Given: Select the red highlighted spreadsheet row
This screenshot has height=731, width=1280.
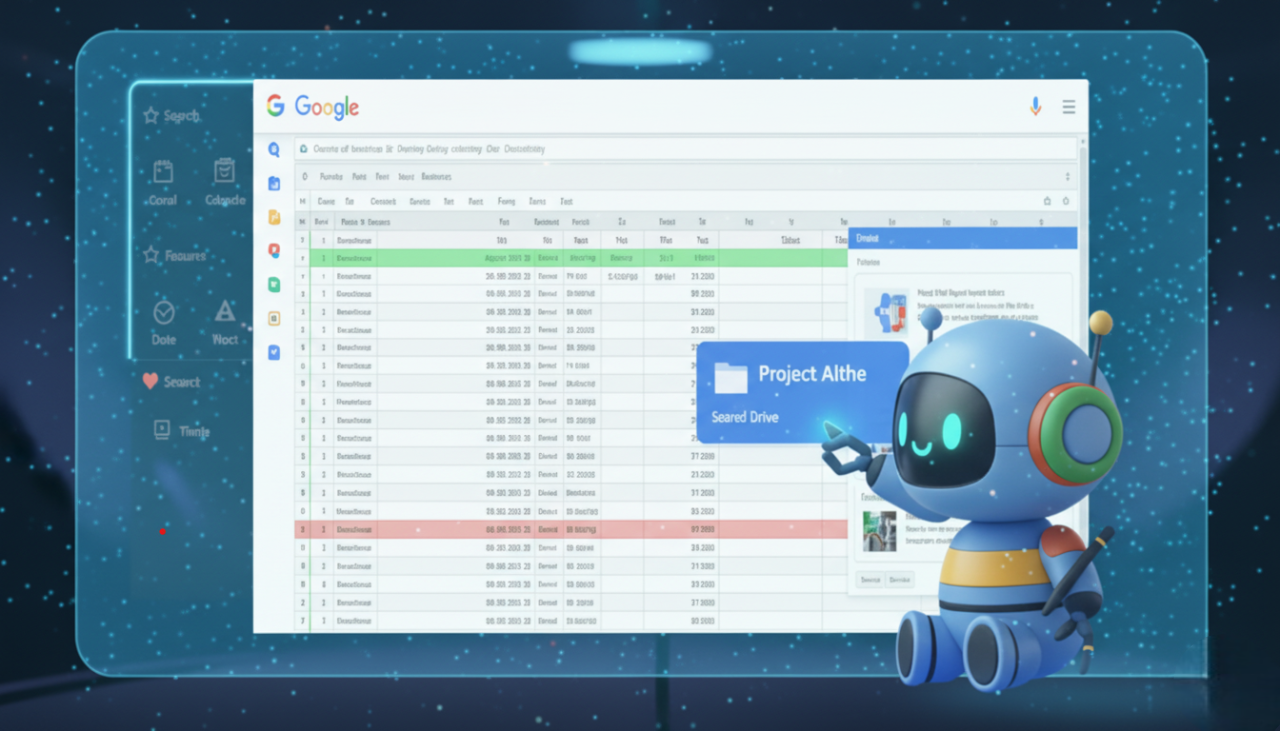Looking at the screenshot, I should (570, 530).
